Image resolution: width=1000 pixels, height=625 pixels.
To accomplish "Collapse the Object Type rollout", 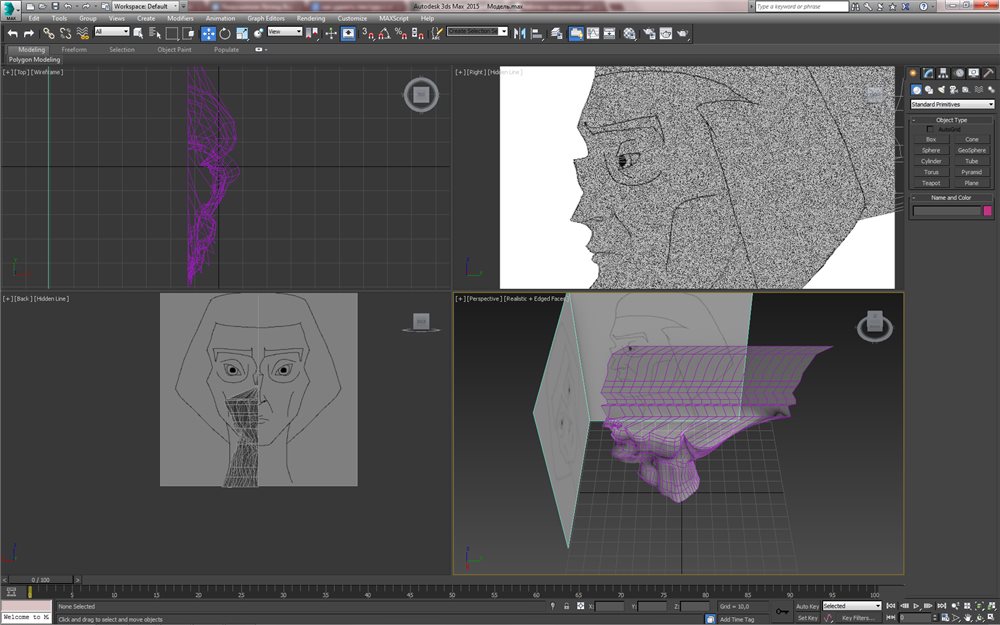I will [951, 120].
